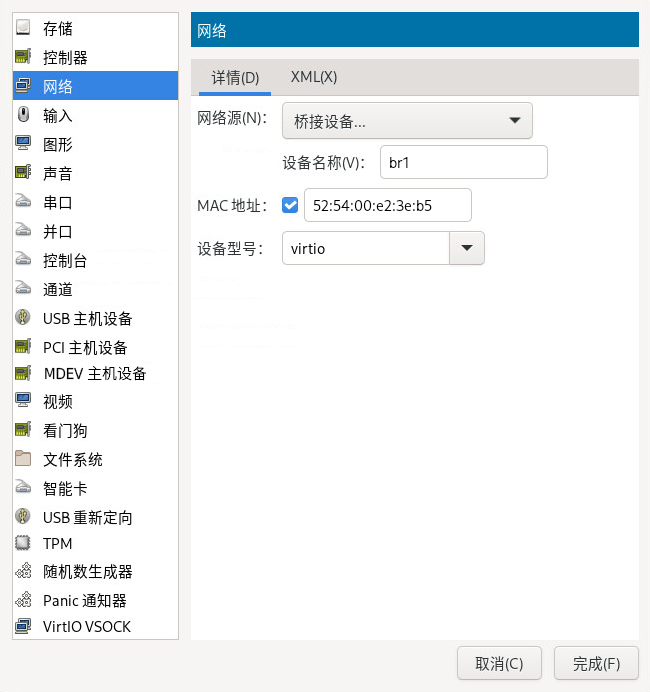Switch to the 详情(D) tab

coord(235,77)
